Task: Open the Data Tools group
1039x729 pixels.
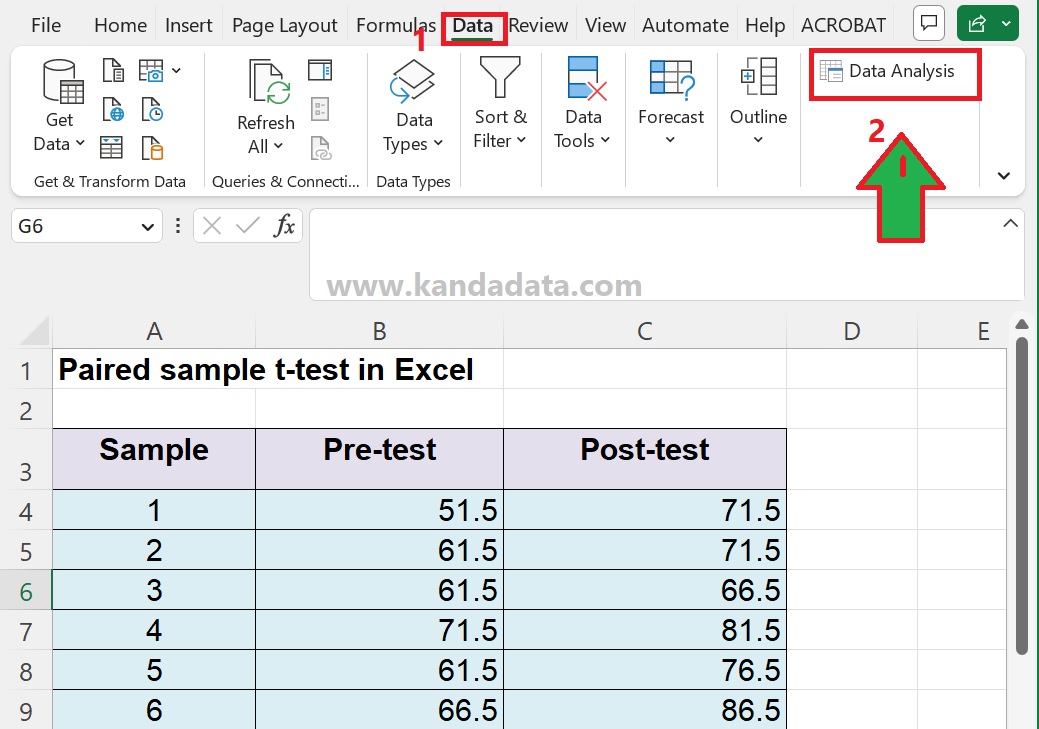Action: 583,103
